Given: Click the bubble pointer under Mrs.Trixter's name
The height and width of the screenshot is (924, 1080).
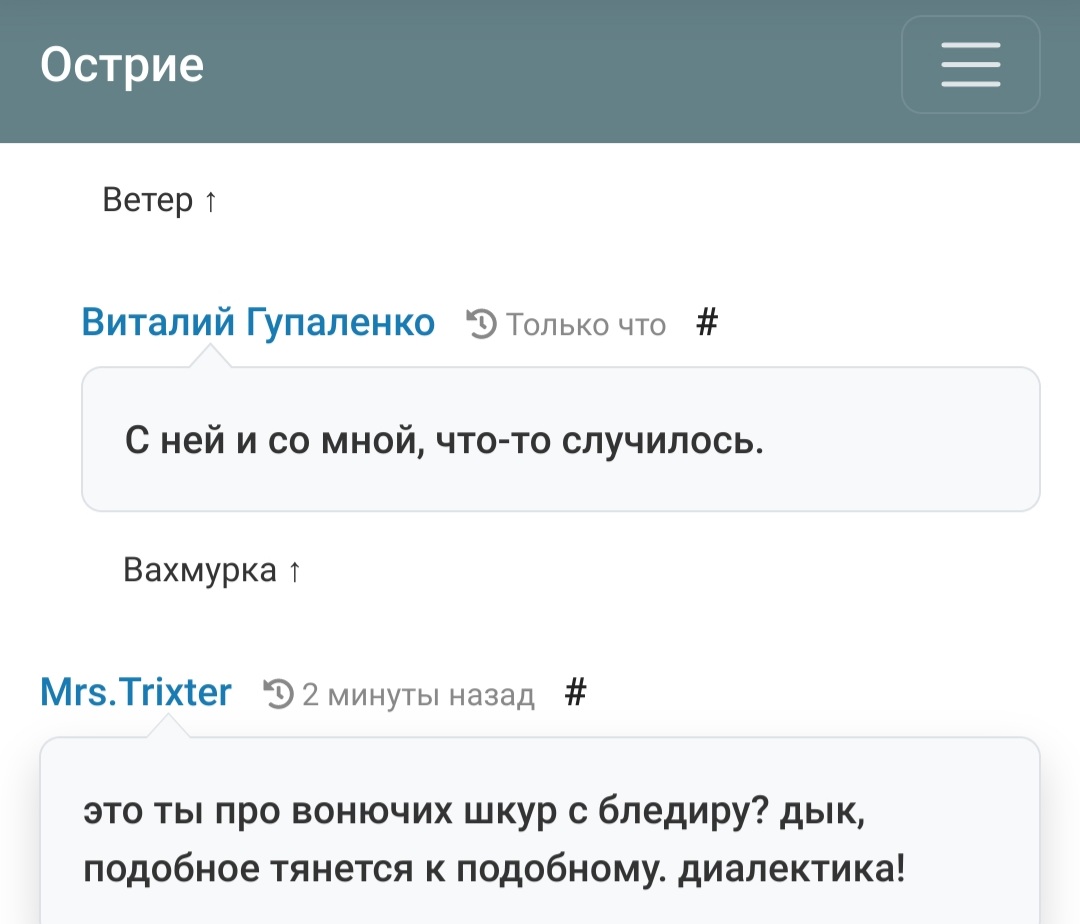Looking at the screenshot, I should pos(167,726).
